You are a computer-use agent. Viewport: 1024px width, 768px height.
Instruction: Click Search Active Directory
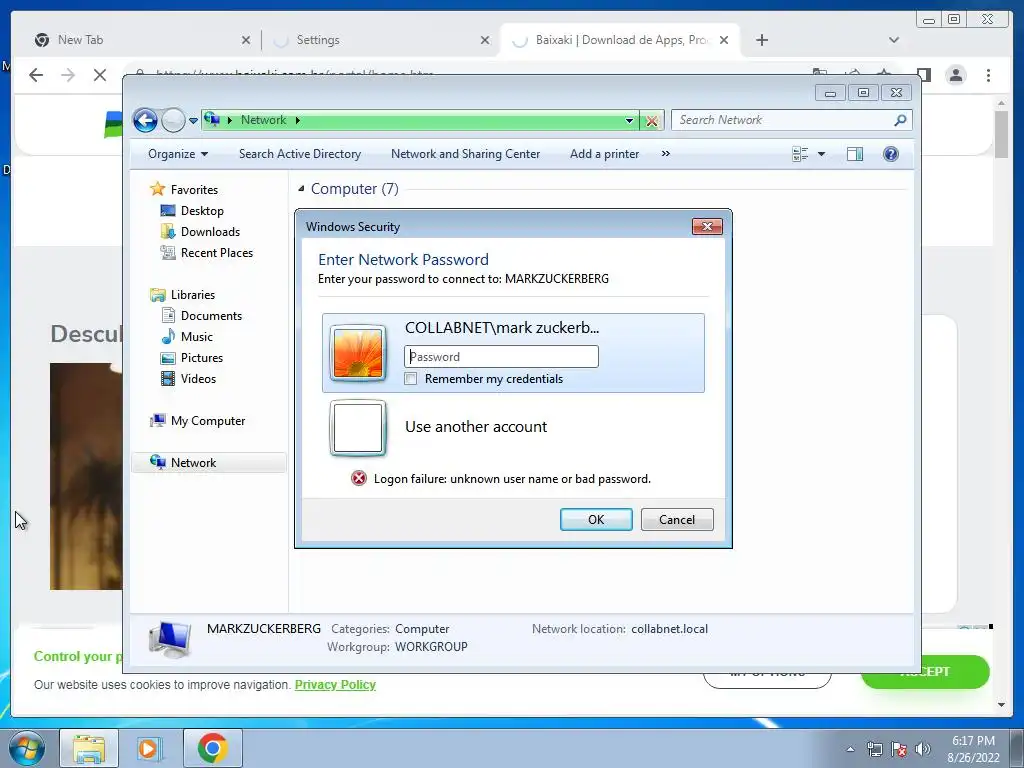(x=300, y=154)
